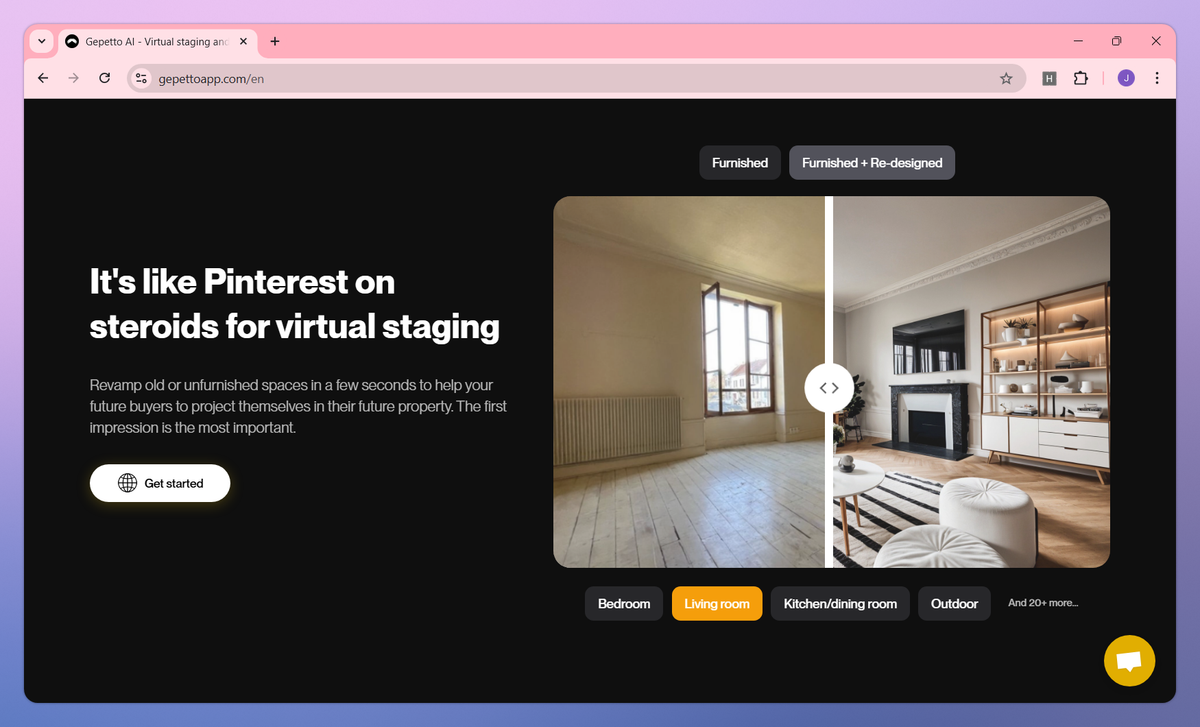Click the before/after comparison slider handle

pos(829,387)
